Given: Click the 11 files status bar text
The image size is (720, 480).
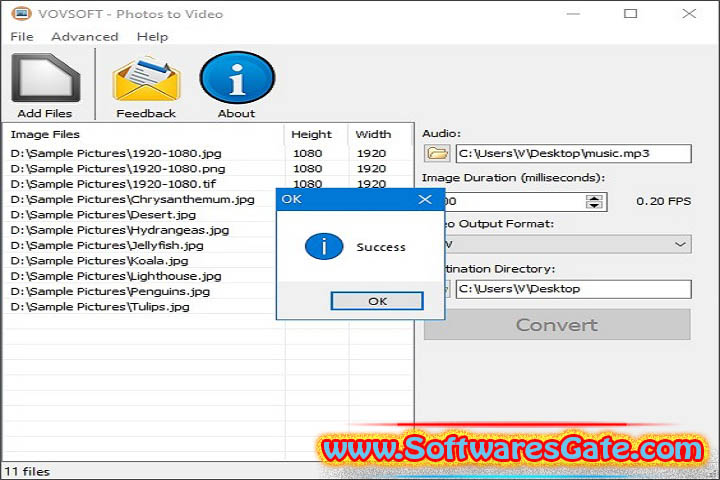Looking at the screenshot, I should (27, 472).
